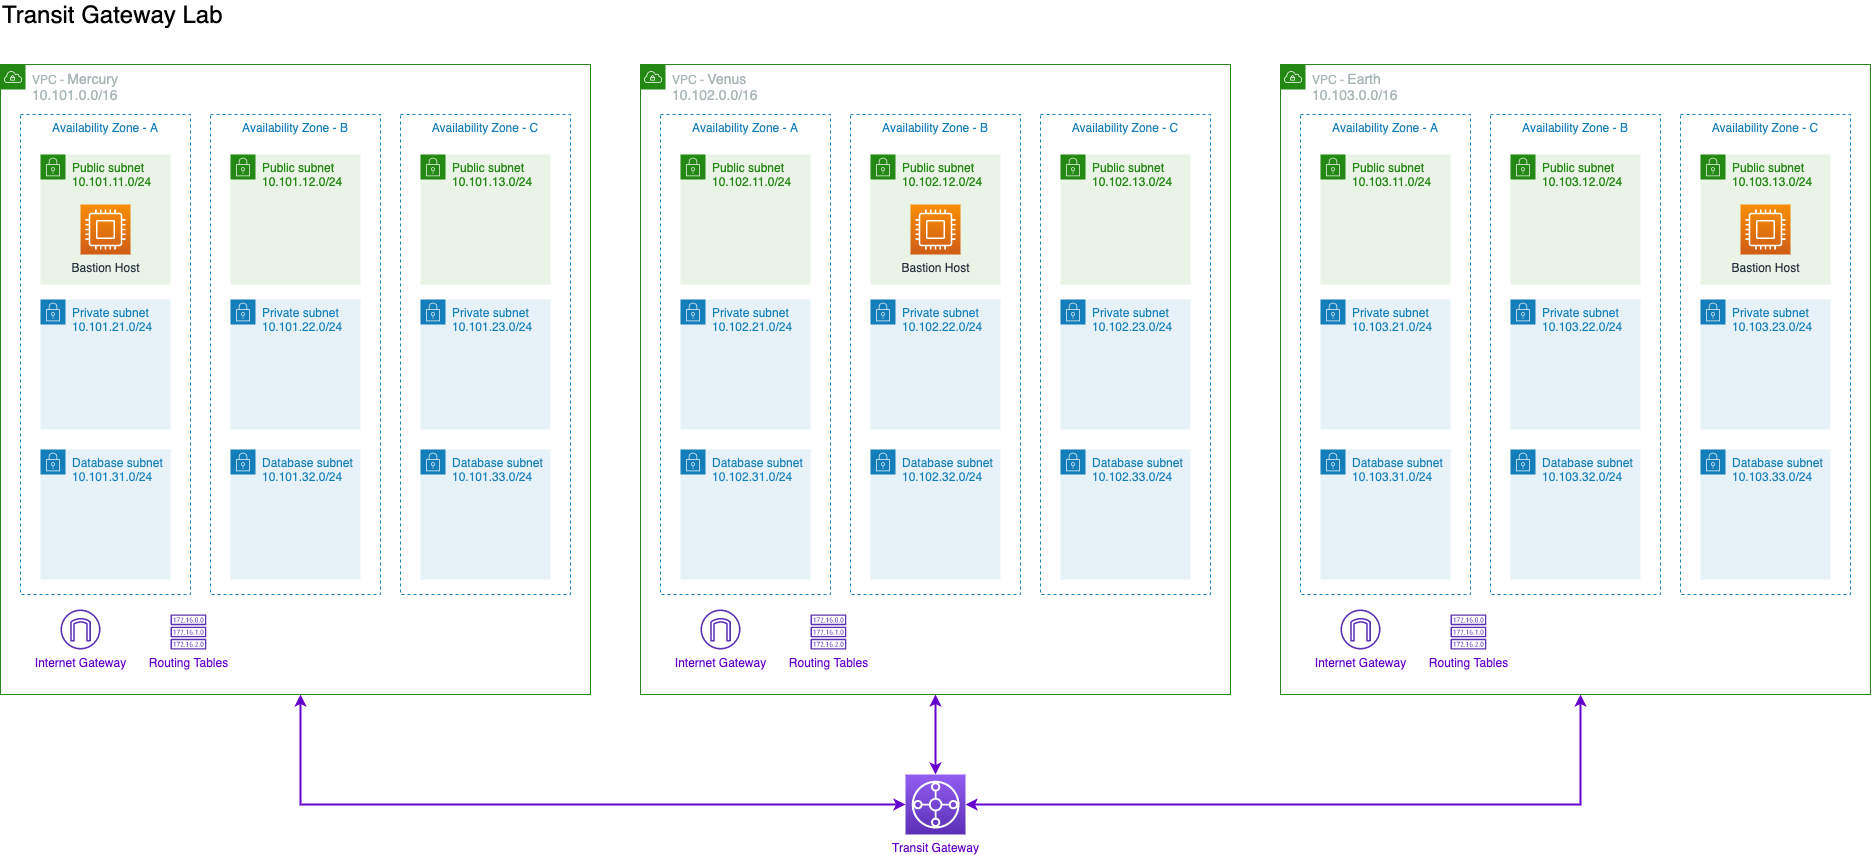Select the Transit Gateway Lab title text
The width and height of the screenshot is (1871, 855).
point(112,15)
